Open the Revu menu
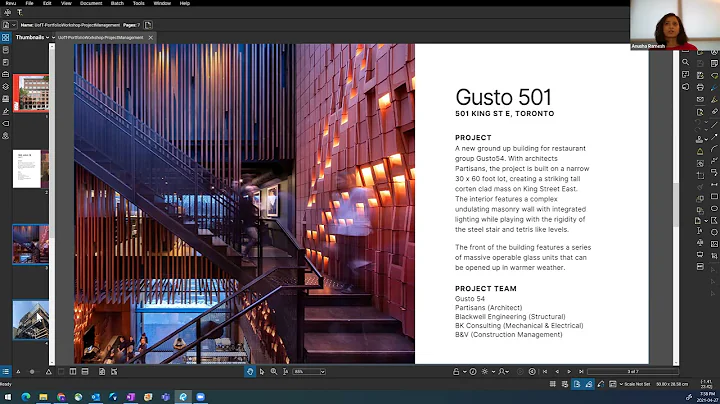 tap(11, 3)
